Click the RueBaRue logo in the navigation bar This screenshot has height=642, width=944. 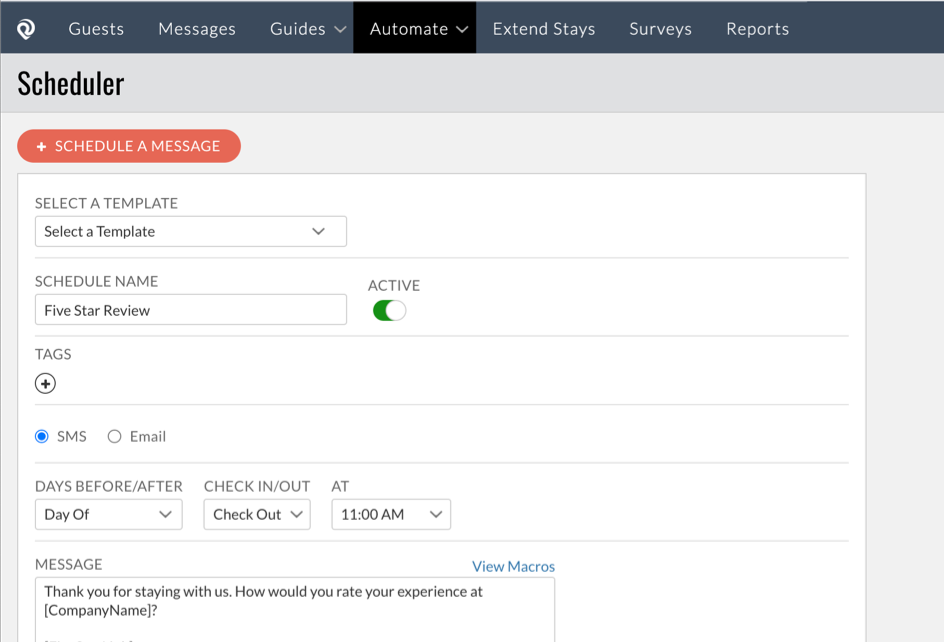point(24,27)
